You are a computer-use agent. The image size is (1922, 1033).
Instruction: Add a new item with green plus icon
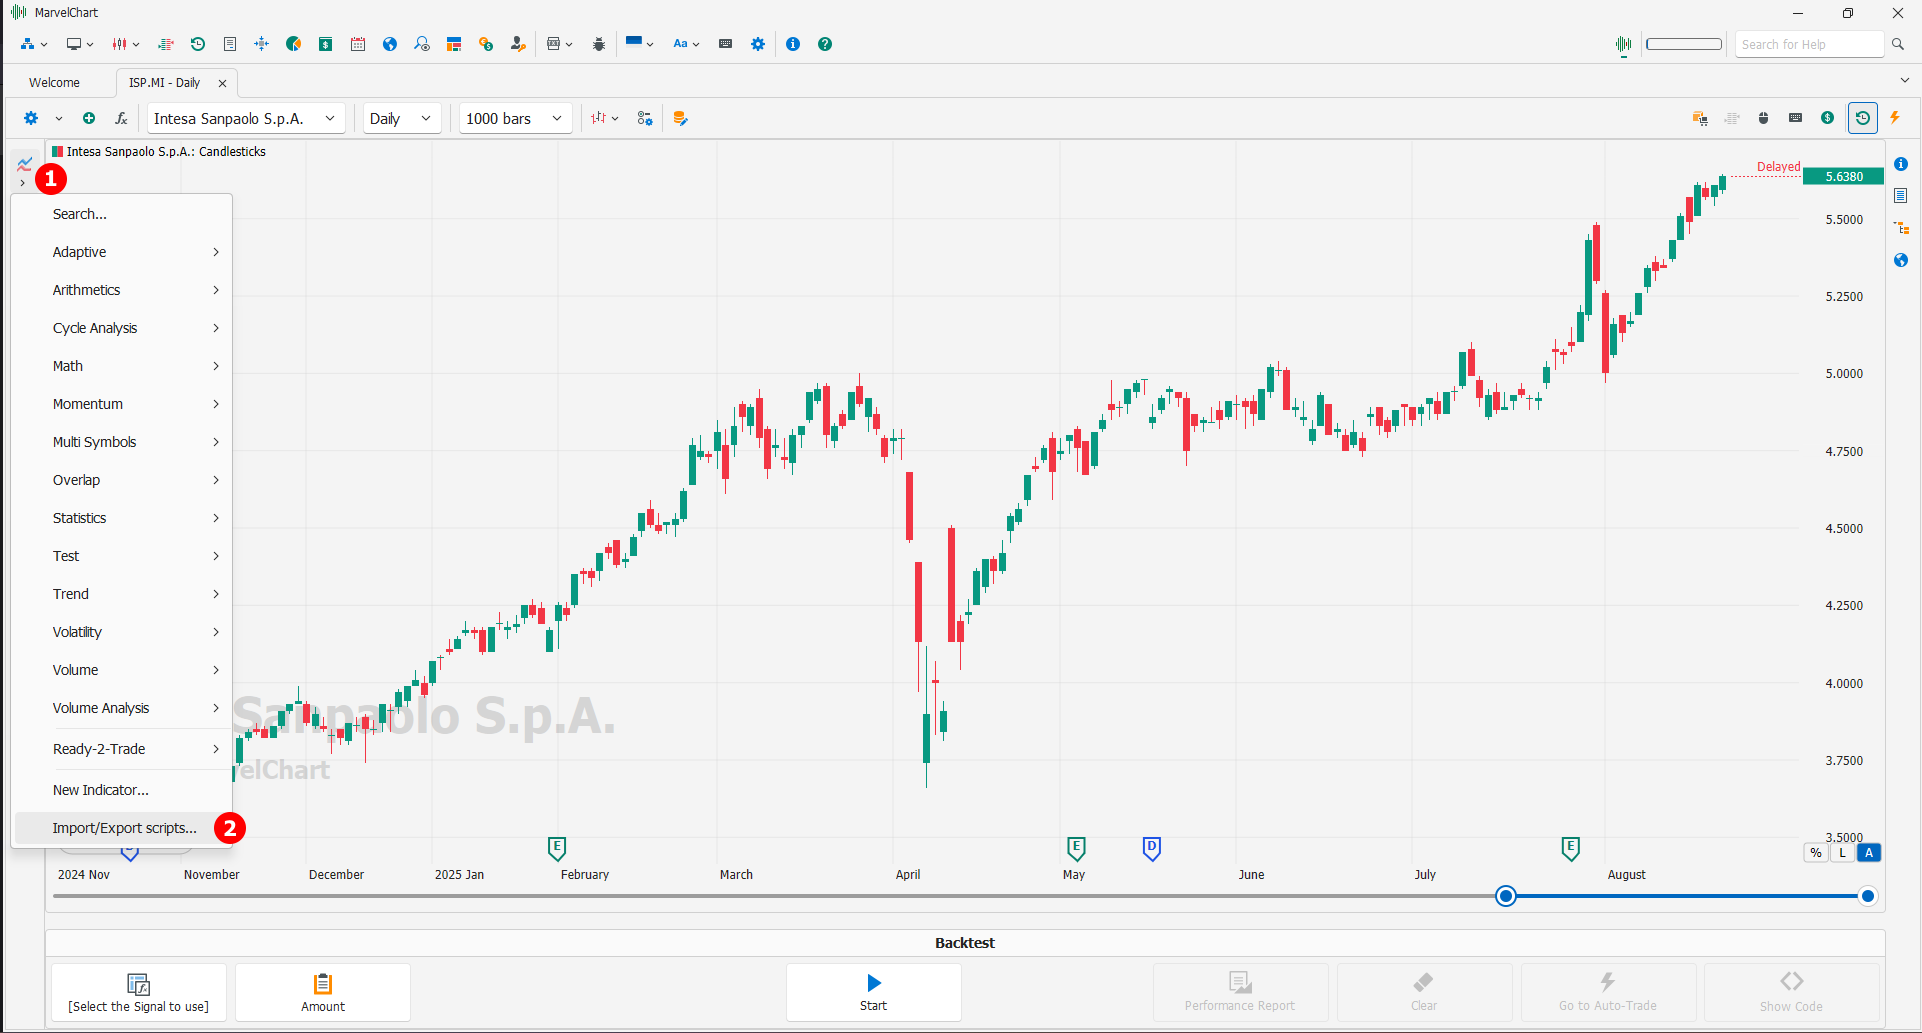[89, 118]
